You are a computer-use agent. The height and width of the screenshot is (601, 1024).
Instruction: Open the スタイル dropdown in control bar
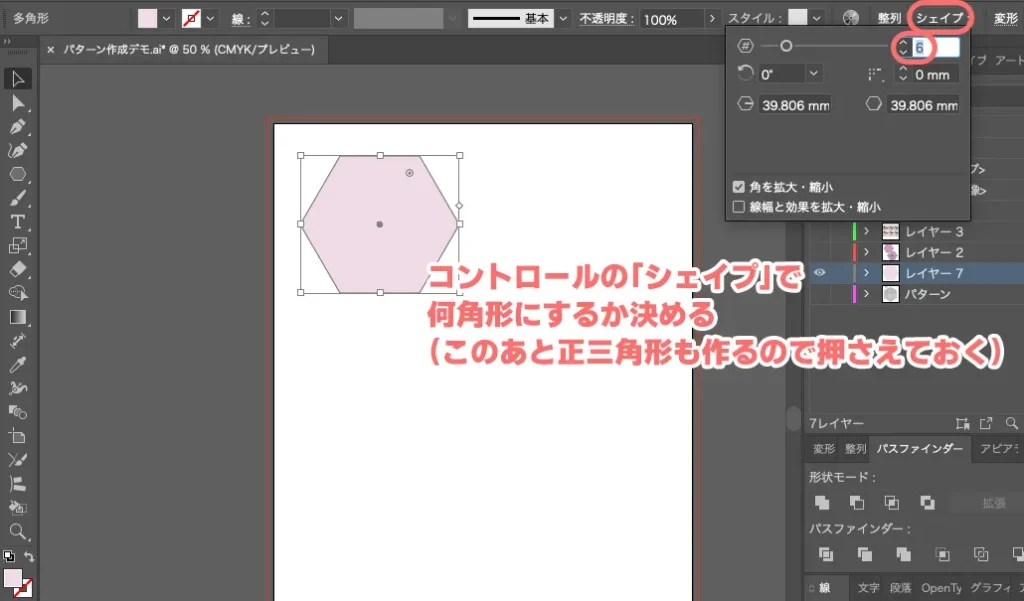816,17
